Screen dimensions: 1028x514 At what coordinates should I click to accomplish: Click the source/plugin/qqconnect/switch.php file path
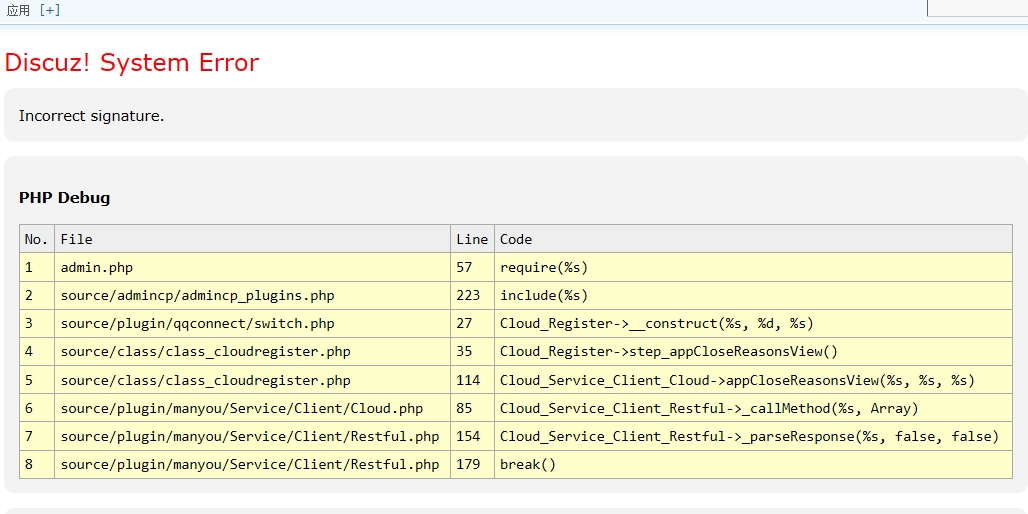pyautogui.click(x=197, y=323)
